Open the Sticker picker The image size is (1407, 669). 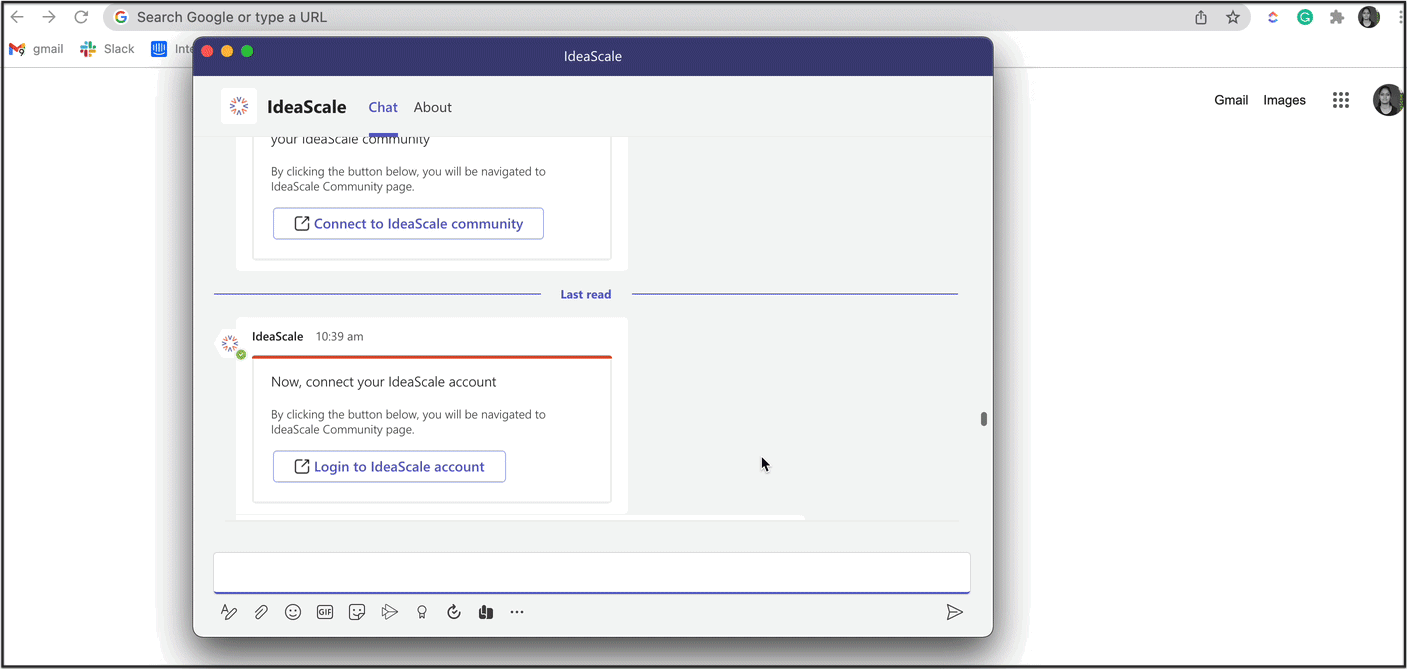pos(357,612)
